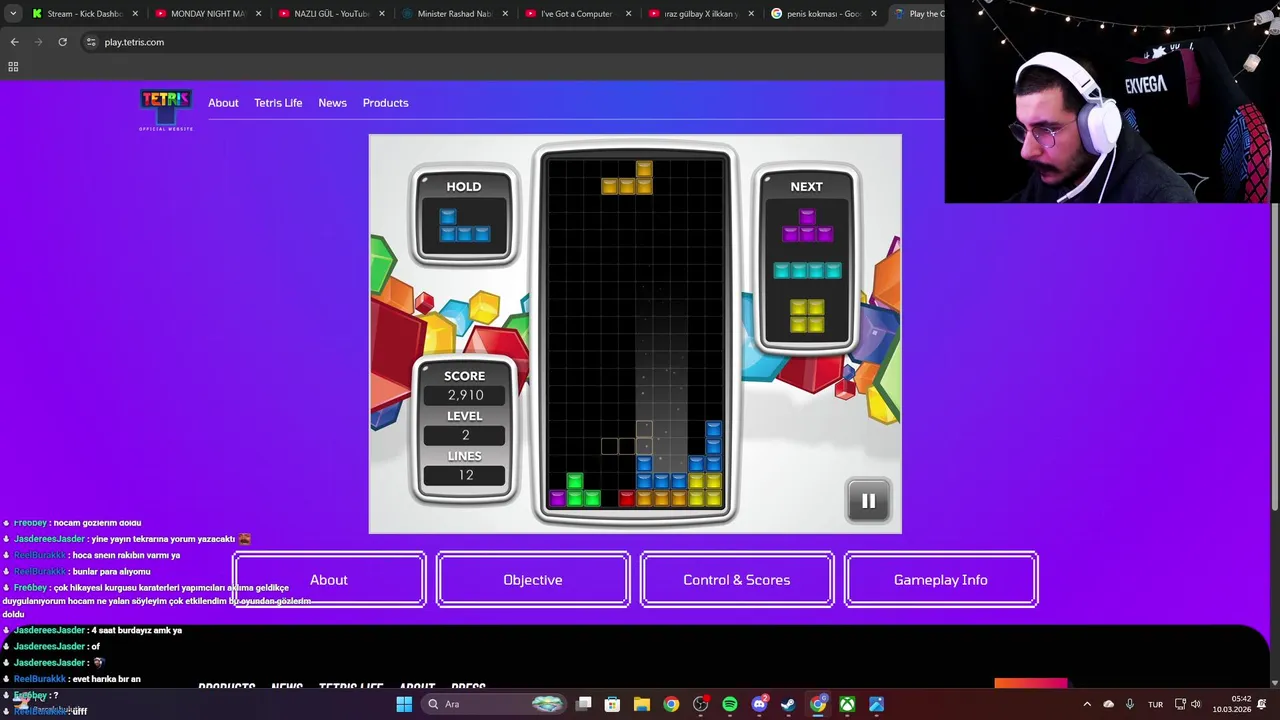Viewport: 1280px width, 720px height.
Task: Close the MONDAY NIGHT tab
Action: coord(258,14)
